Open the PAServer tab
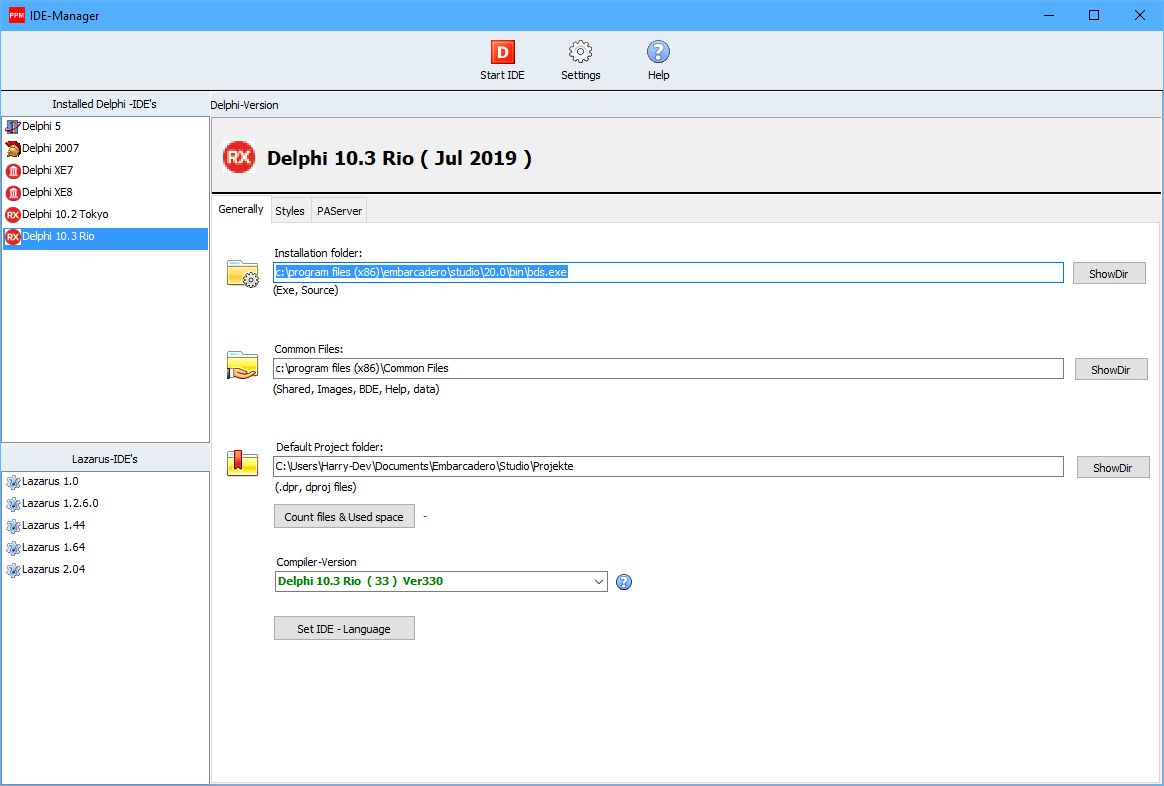Screen dimensions: 1164x786 [339, 211]
